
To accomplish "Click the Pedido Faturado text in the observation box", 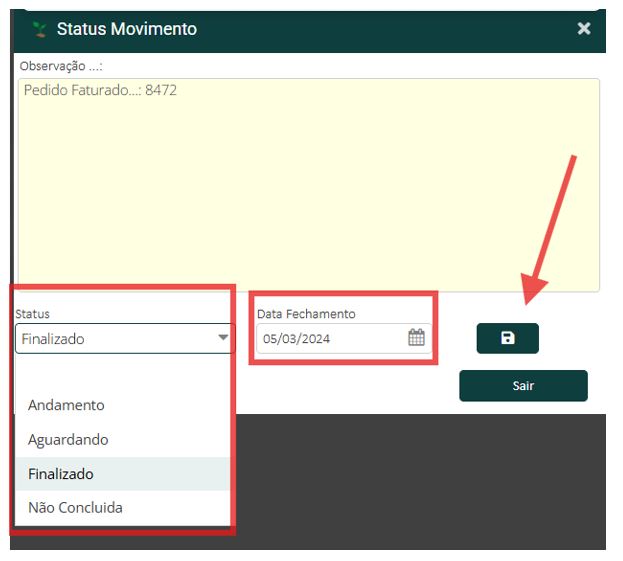I will coord(100,90).
